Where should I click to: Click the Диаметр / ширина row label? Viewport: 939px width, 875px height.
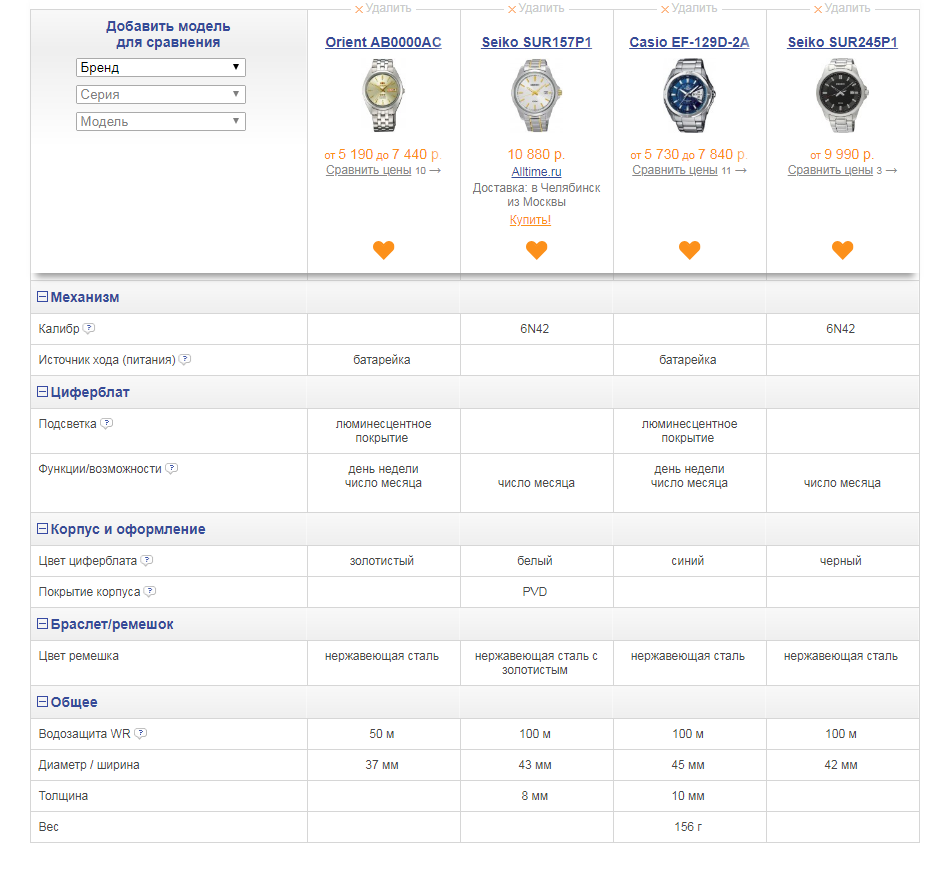click(x=89, y=764)
